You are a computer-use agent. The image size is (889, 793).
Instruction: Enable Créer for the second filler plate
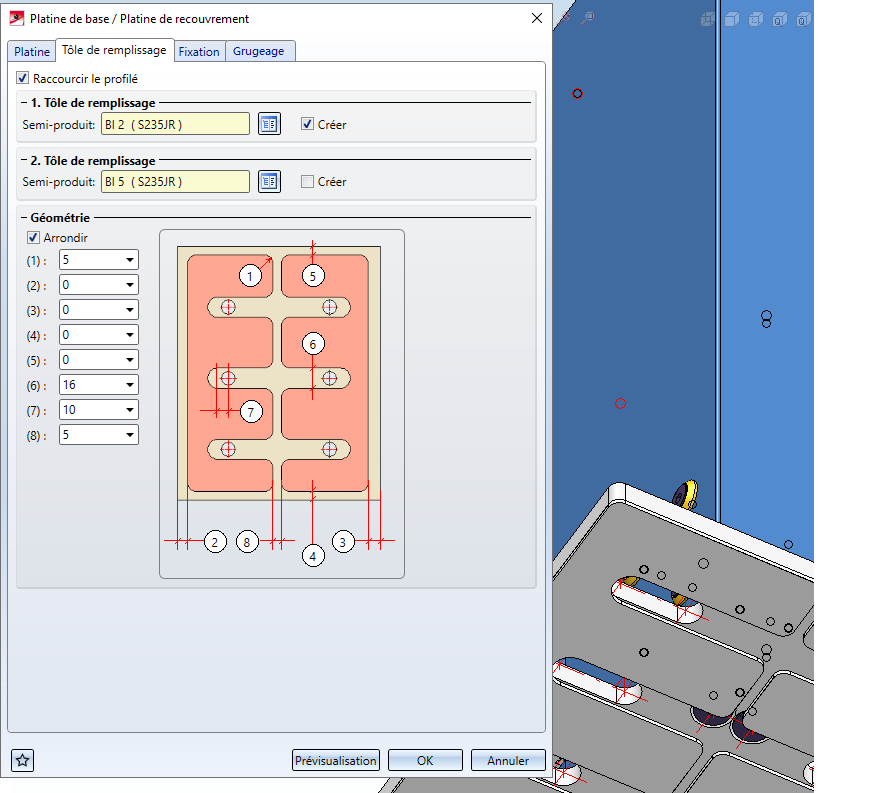tap(308, 181)
